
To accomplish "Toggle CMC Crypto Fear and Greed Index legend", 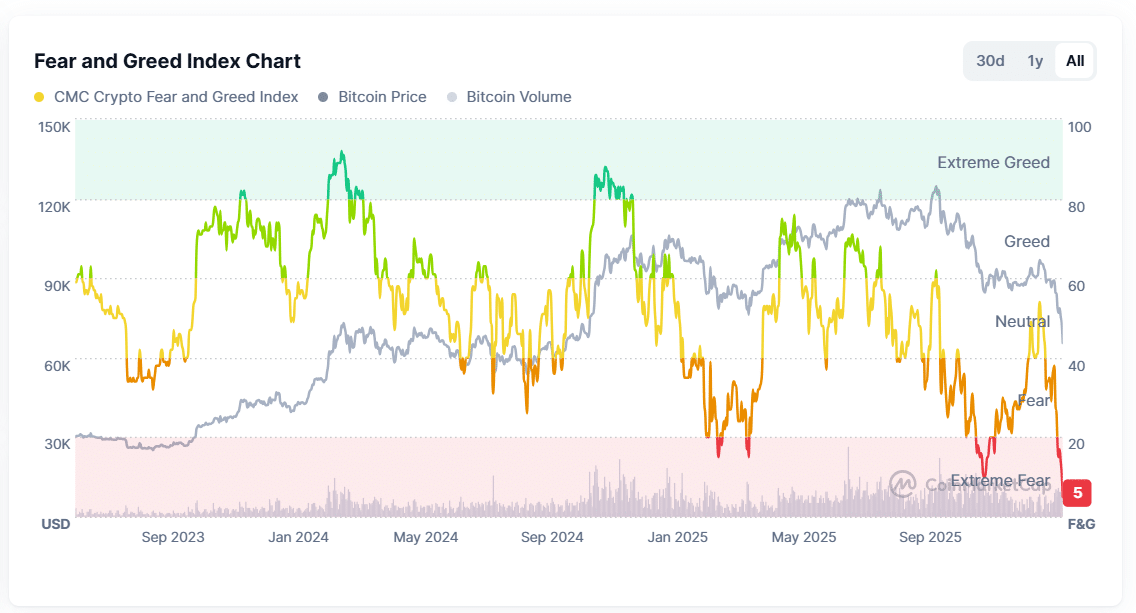I will tap(166, 97).
